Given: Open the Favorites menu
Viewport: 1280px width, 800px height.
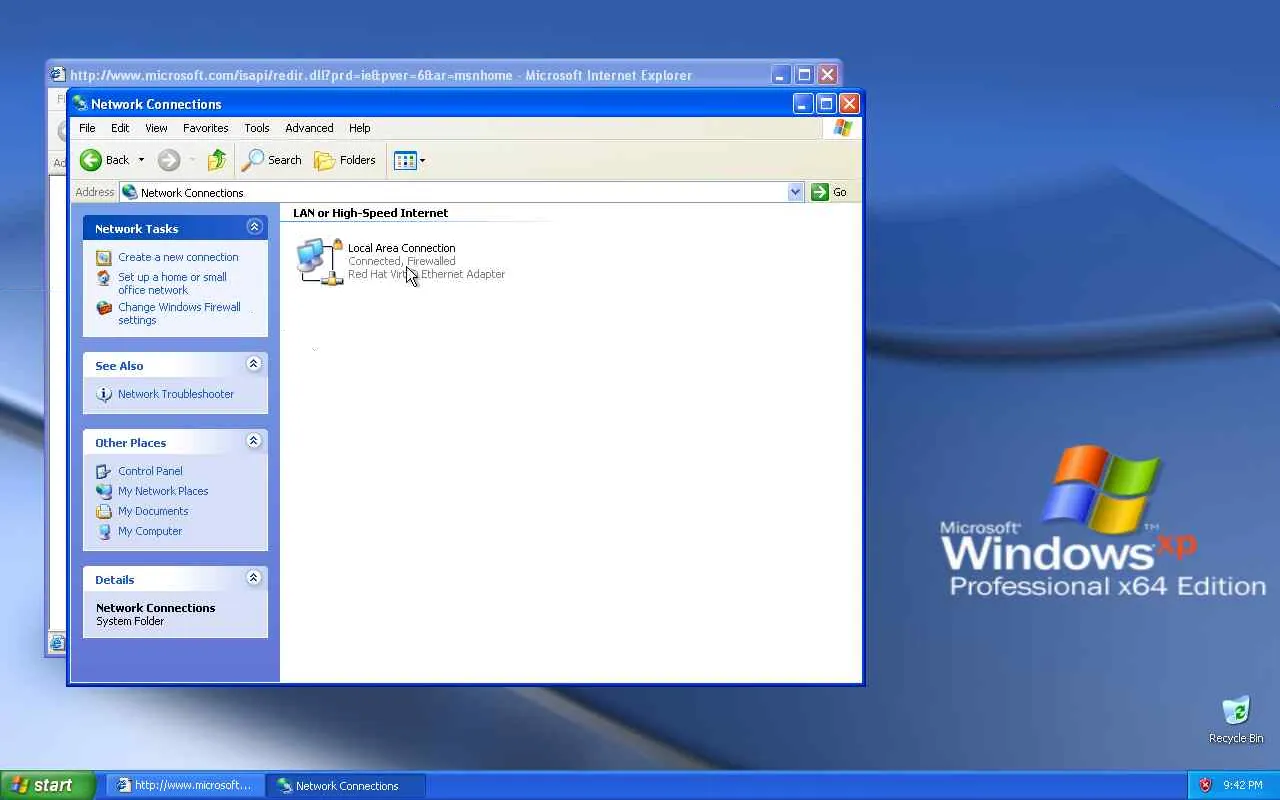Looking at the screenshot, I should pos(206,128).
